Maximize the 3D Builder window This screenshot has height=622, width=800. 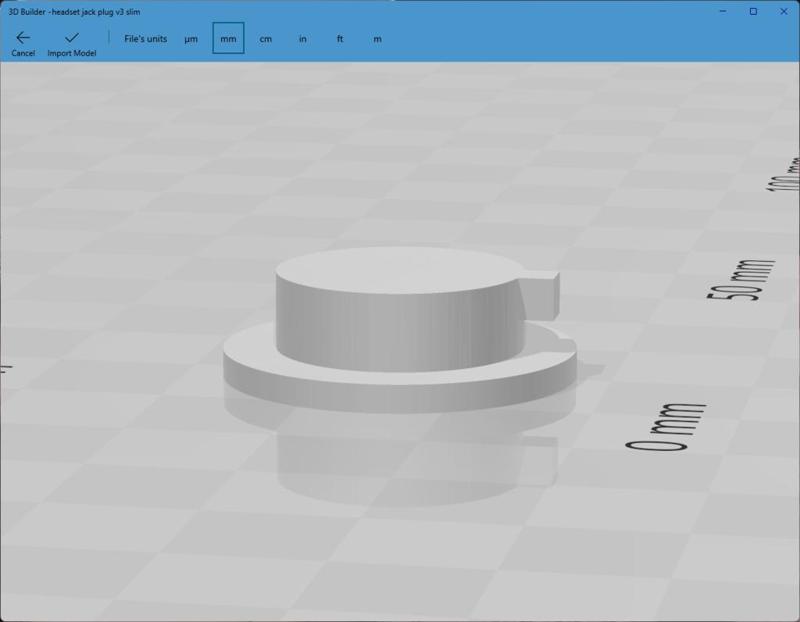tap(753, 11)
